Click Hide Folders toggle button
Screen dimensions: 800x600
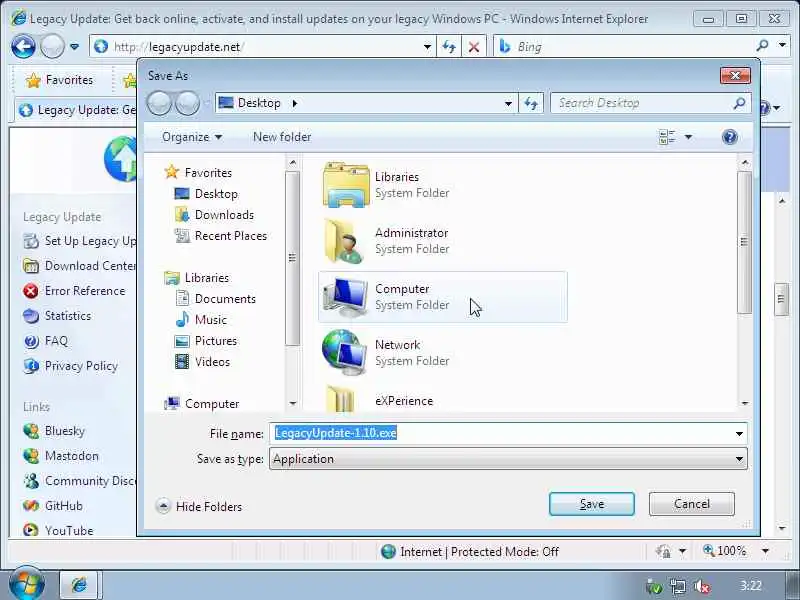point(199,507)
